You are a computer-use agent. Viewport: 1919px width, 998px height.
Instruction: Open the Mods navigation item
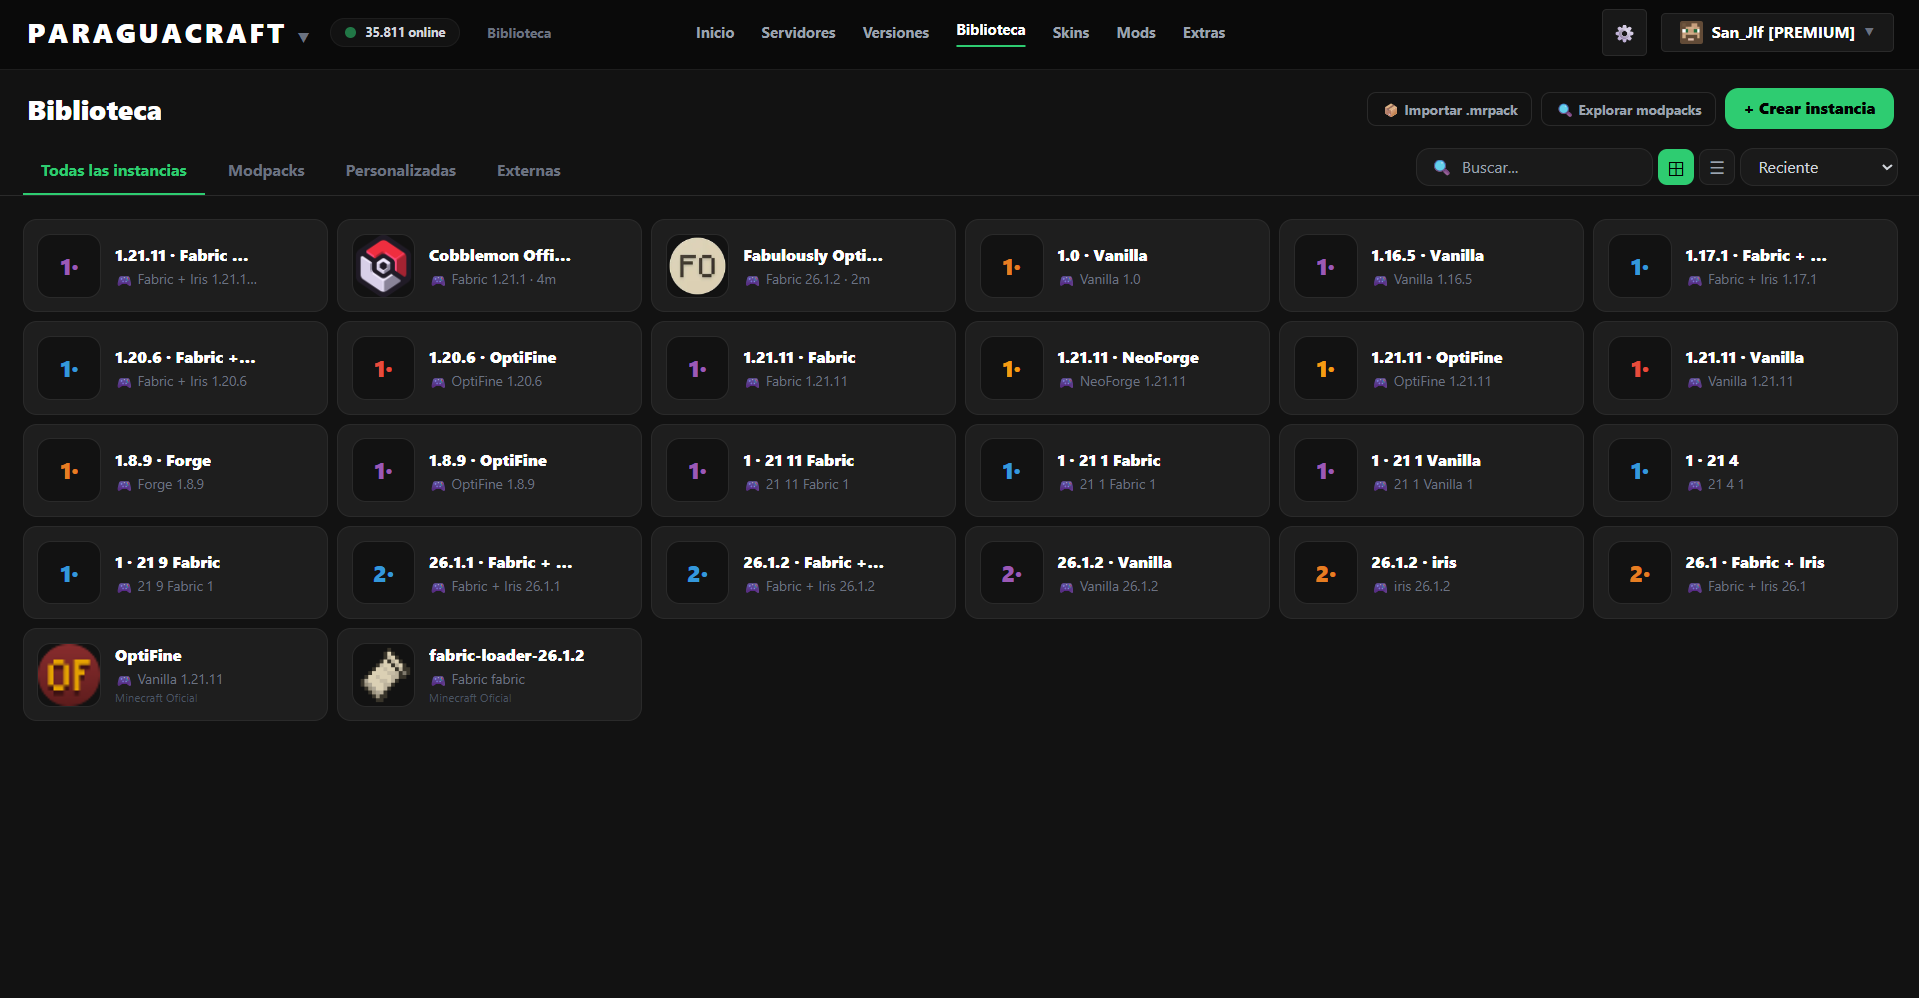[x=1136, y=33]
